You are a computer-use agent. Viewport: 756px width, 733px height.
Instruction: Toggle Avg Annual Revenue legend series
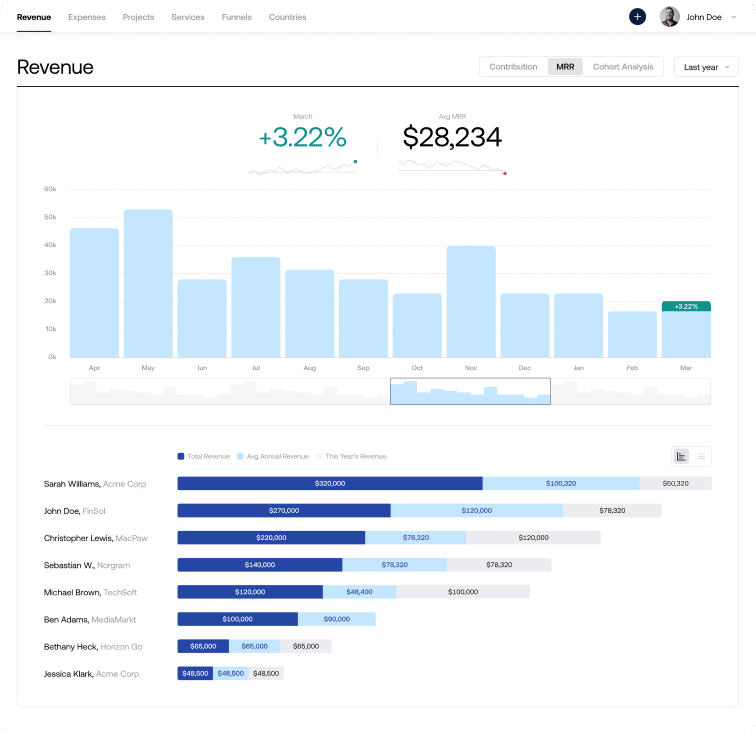[272, 456]
